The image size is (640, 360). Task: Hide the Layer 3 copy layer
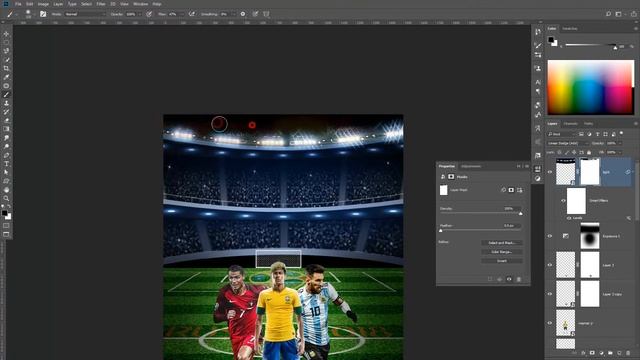coord(550,294)
